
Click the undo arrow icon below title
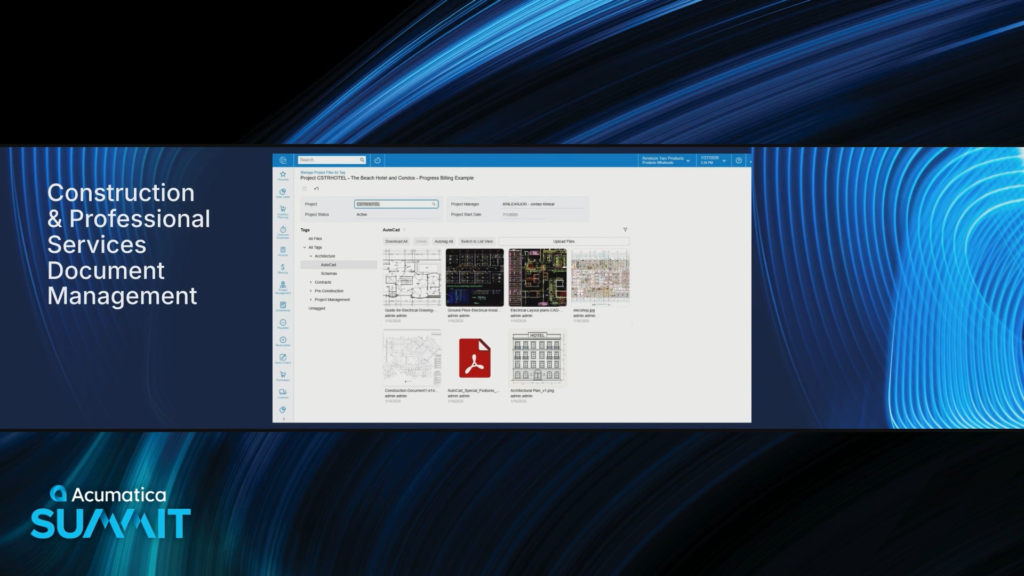pyautogui.click(x=316, y=188)
